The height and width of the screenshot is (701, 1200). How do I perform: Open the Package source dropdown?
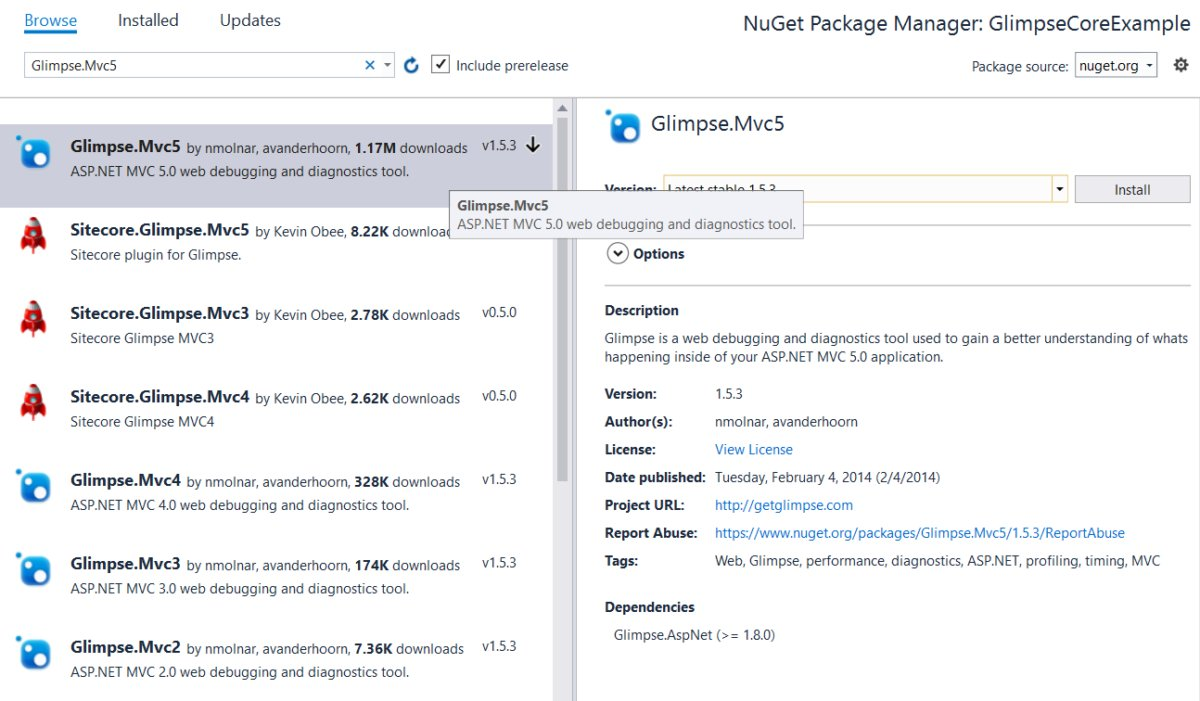click(1115, 65)
